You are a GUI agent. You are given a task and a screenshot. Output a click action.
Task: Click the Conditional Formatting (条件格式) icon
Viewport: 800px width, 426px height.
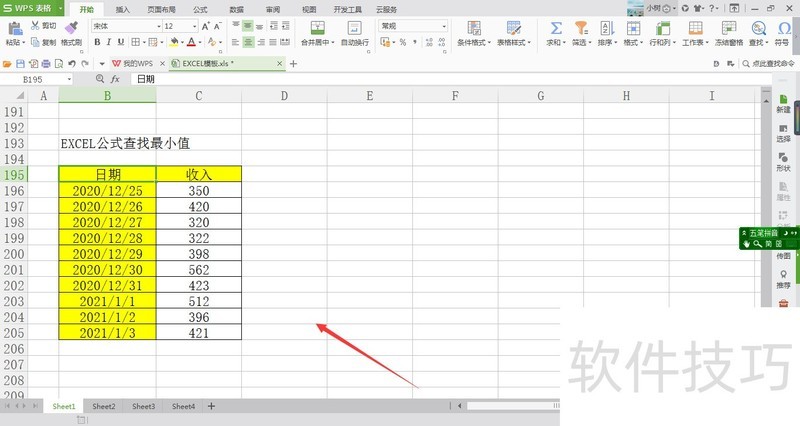pyautogui.click(x=474, y=28)
